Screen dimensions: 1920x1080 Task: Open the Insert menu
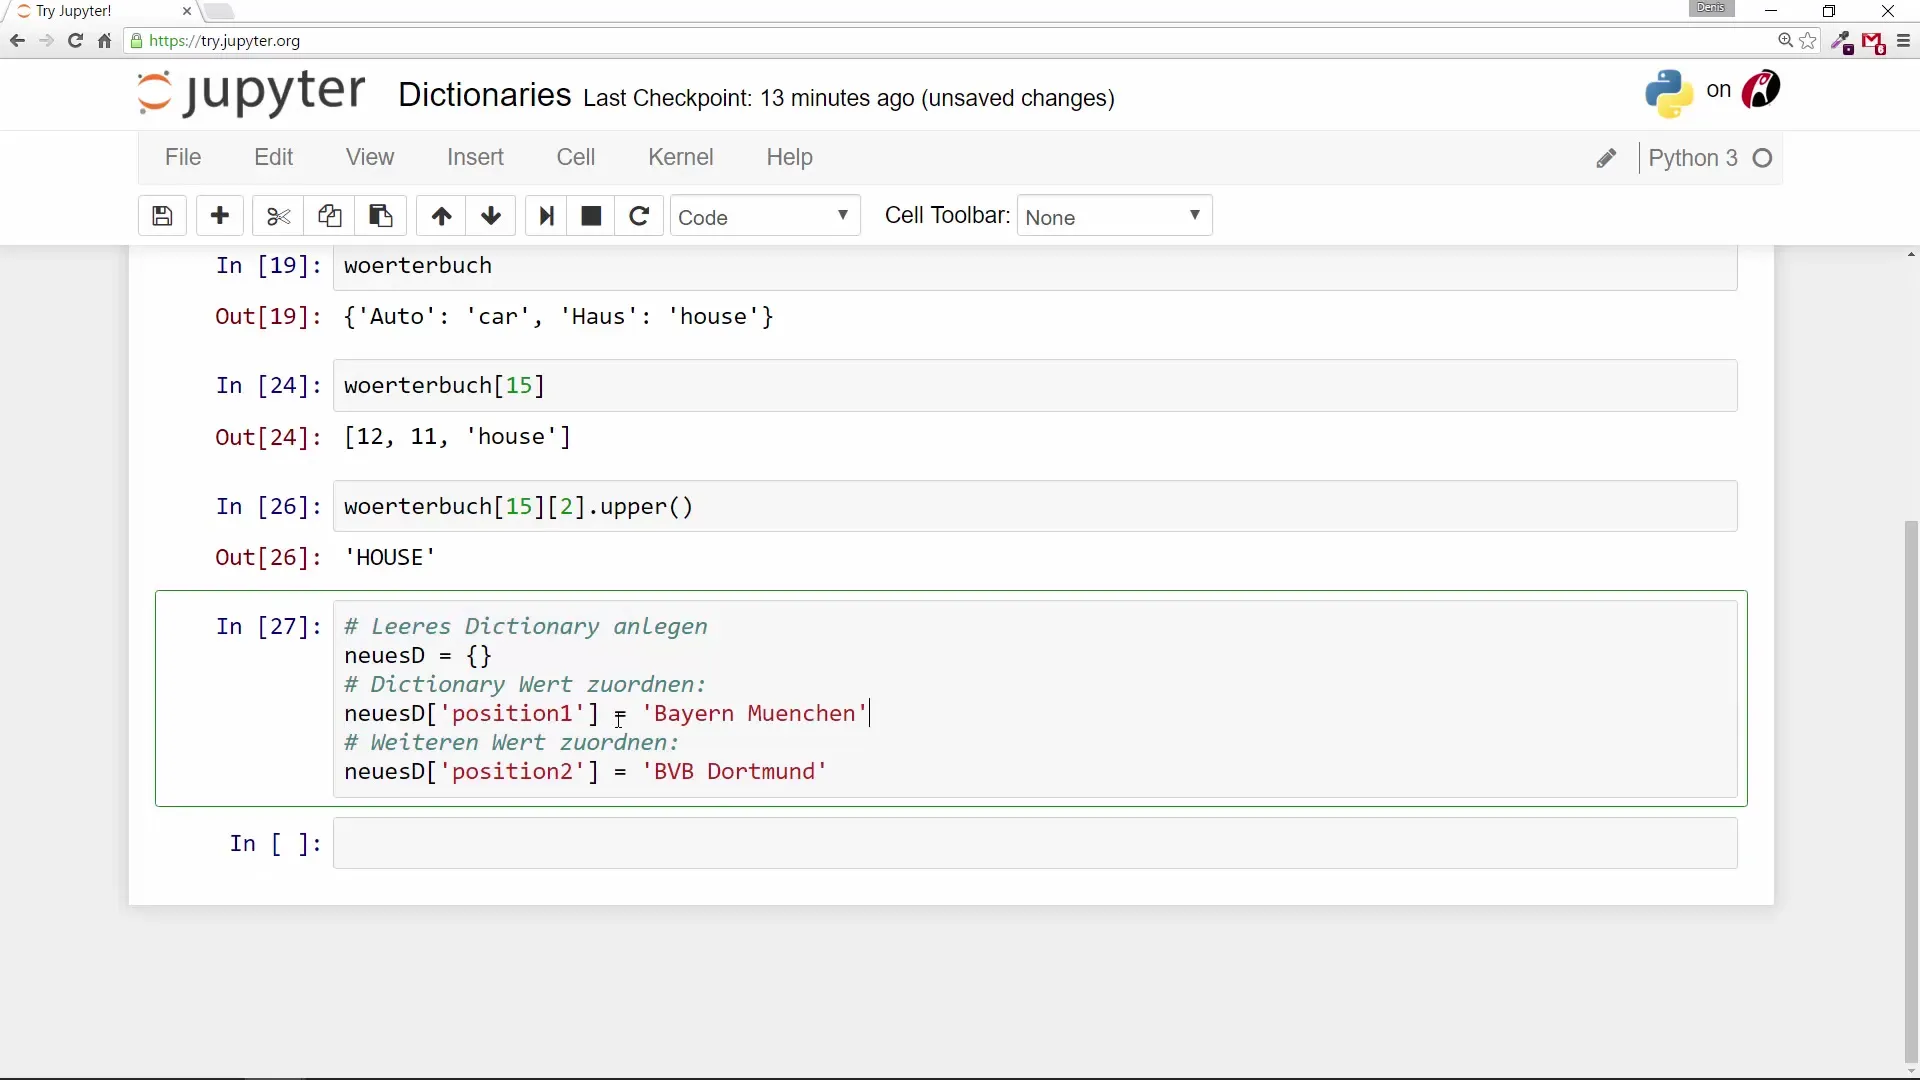[x=475, y=157]
